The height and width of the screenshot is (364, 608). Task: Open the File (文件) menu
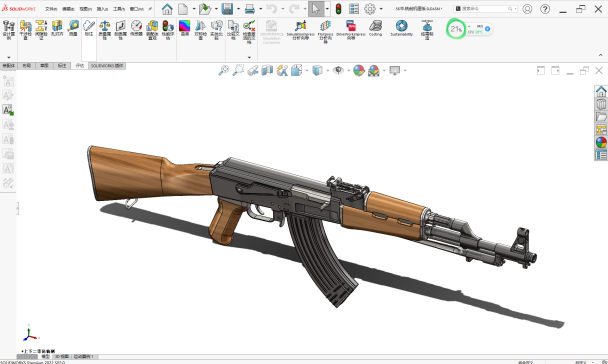point(51,9)
